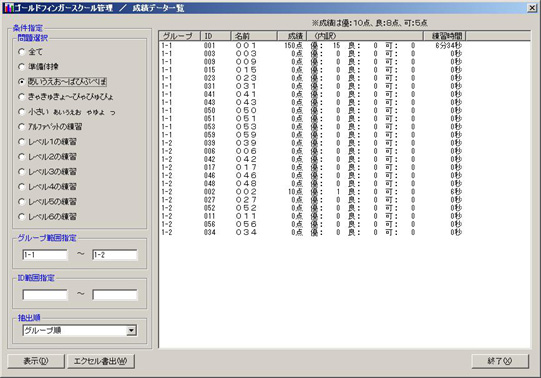541x378 pixels.
Task: Select the row with ID 039
Action: (312, 143)
